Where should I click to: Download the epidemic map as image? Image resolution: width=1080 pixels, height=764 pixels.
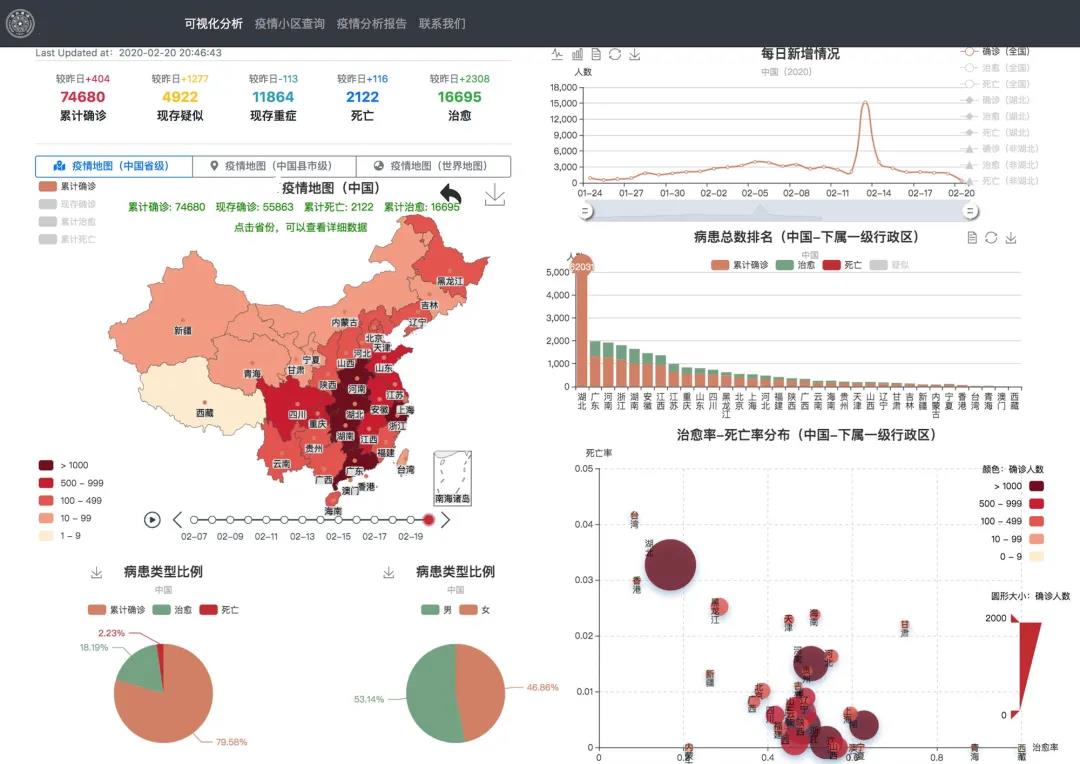tap(495, 195)
